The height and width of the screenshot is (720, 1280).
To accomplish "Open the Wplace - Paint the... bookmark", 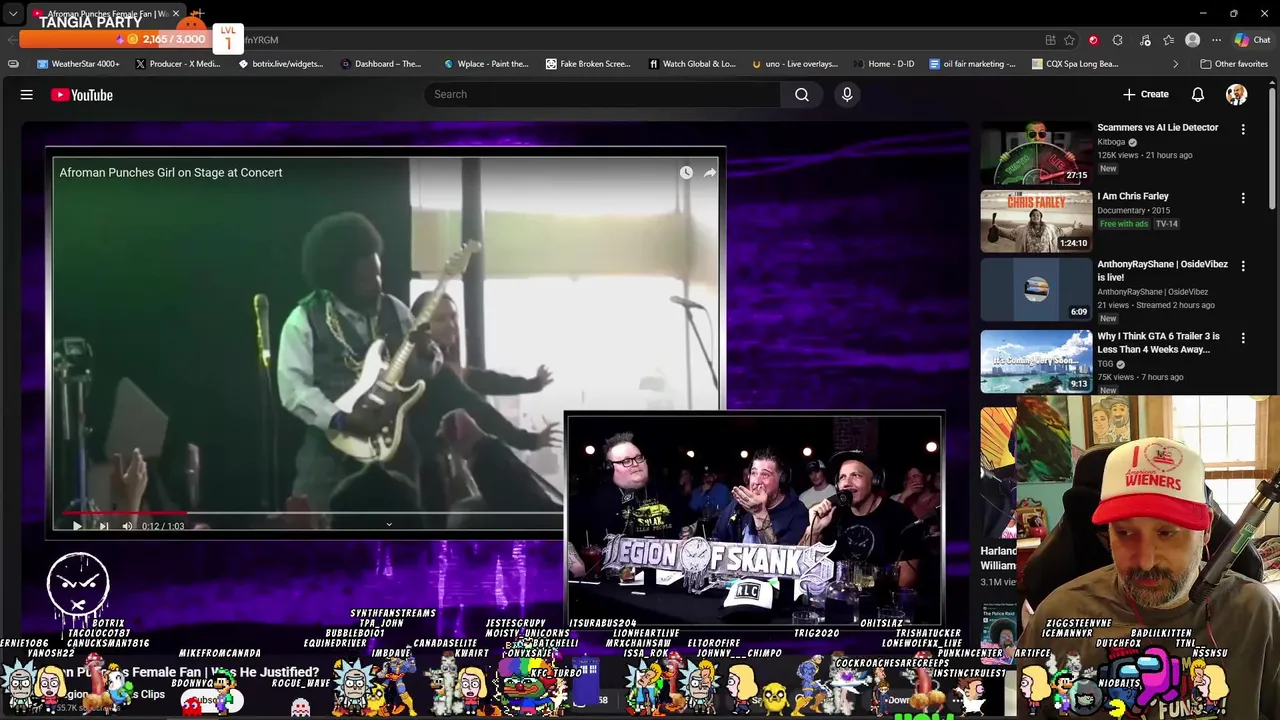I will pyautogui.click(x=485, y=64).
